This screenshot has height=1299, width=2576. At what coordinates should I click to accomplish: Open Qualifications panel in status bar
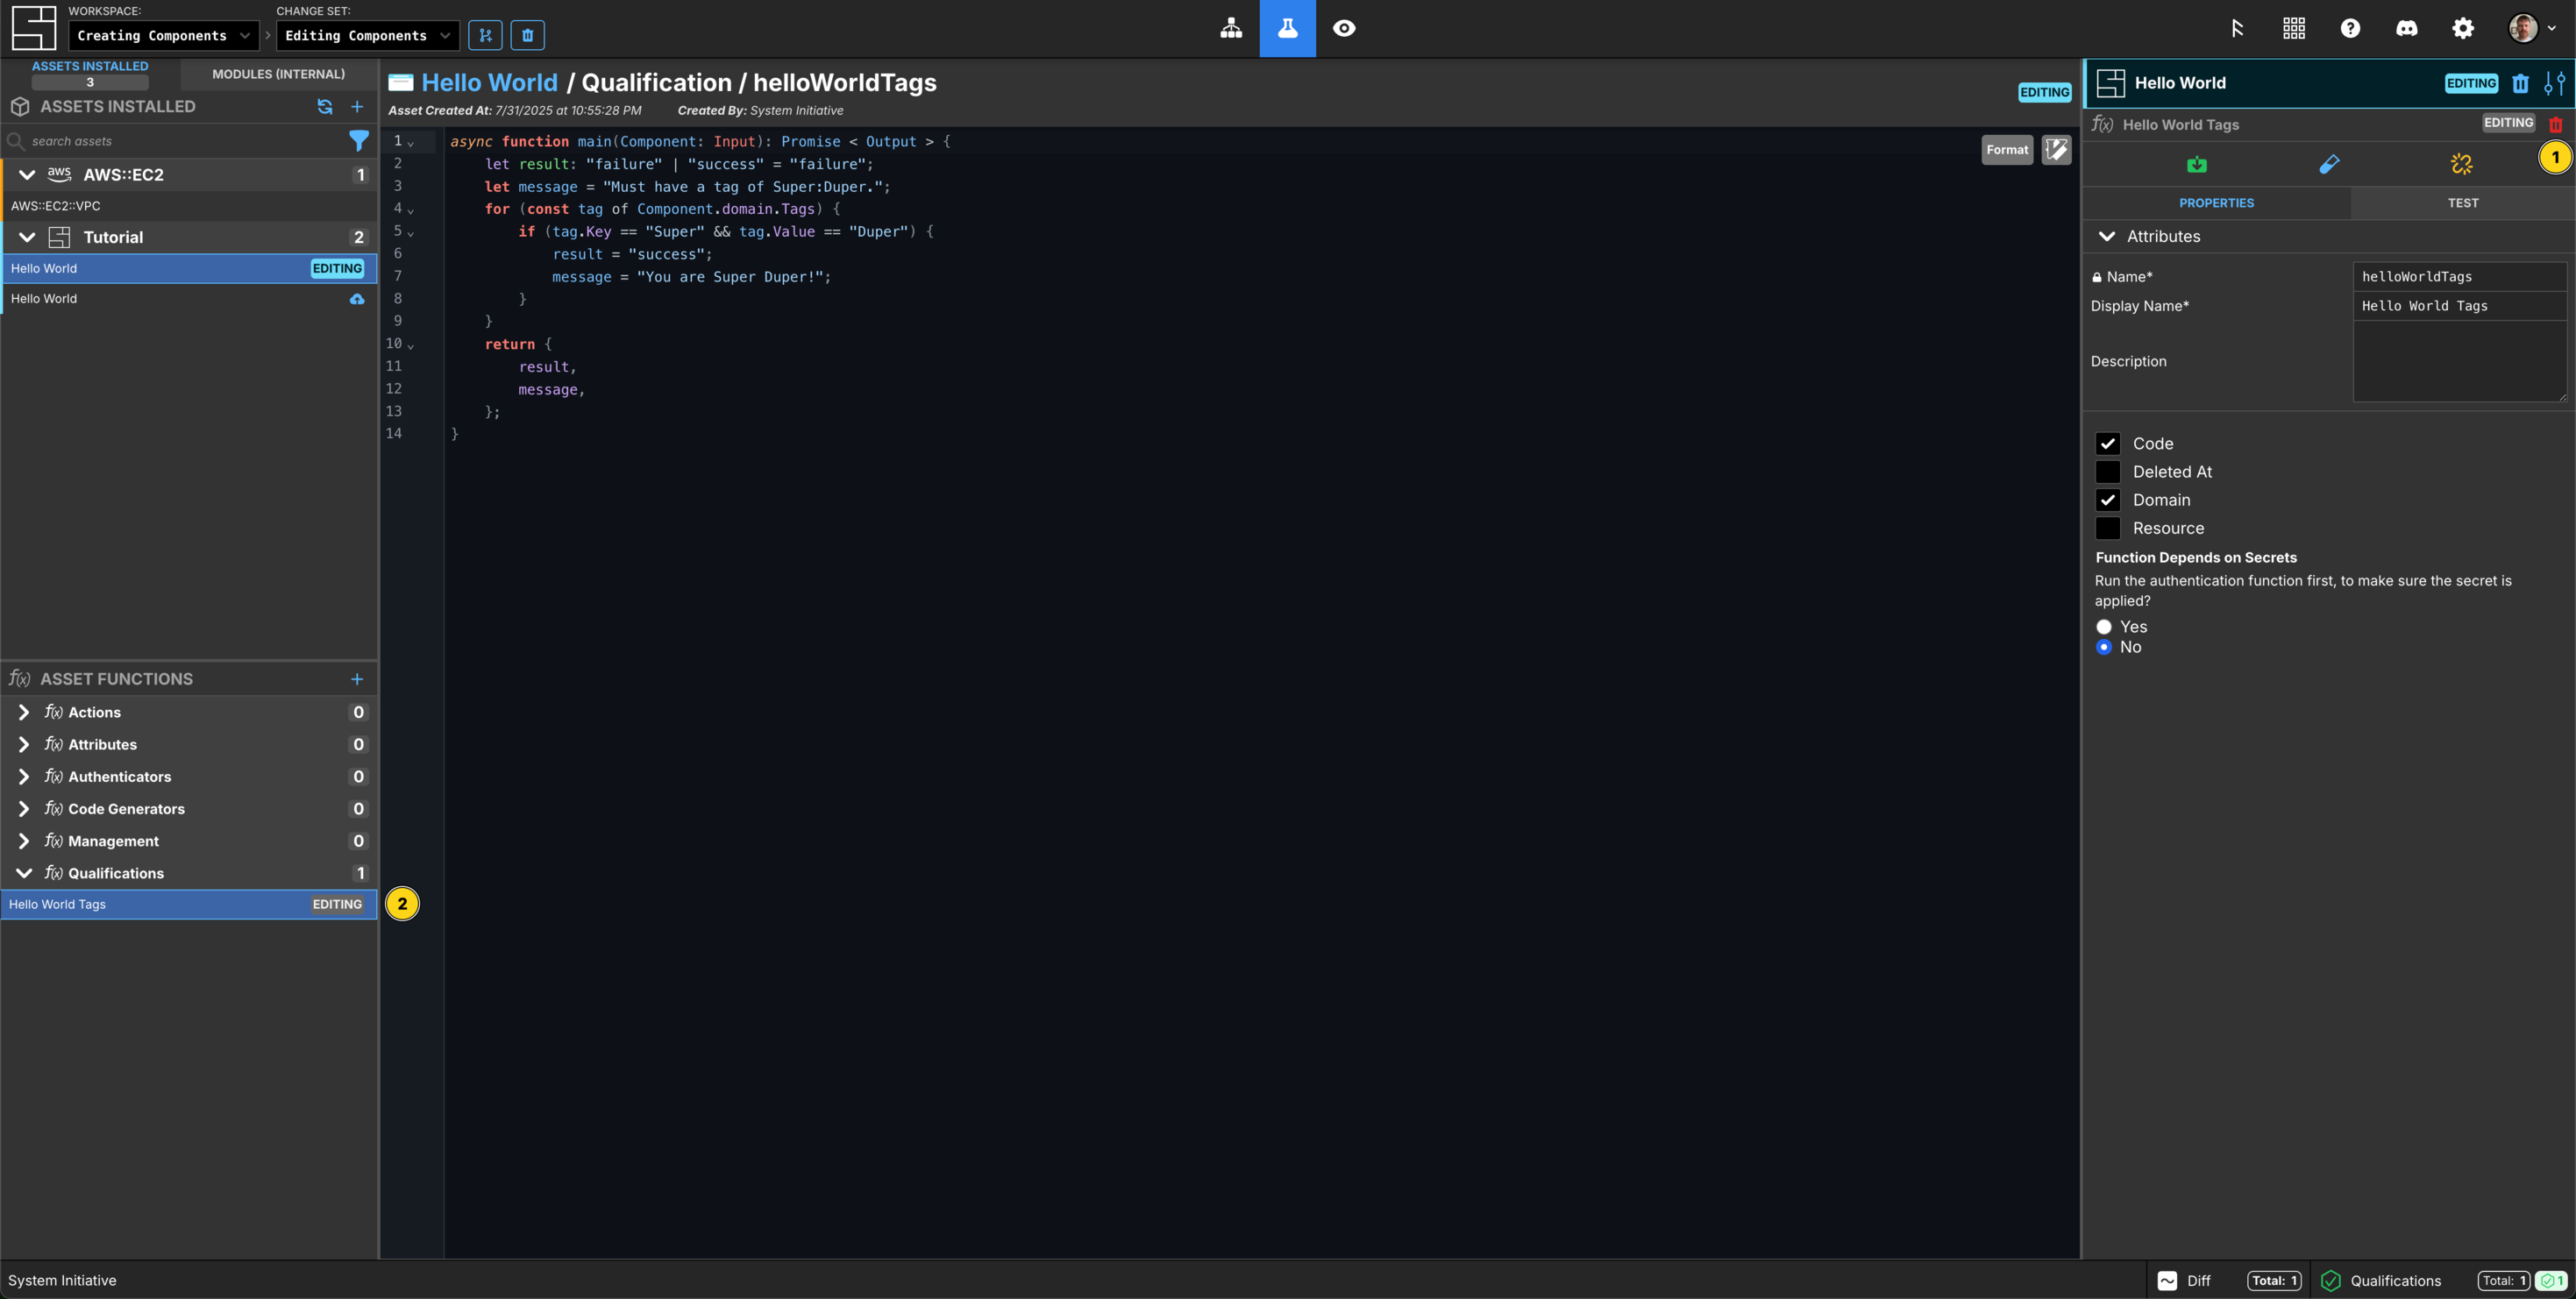2394,1280
